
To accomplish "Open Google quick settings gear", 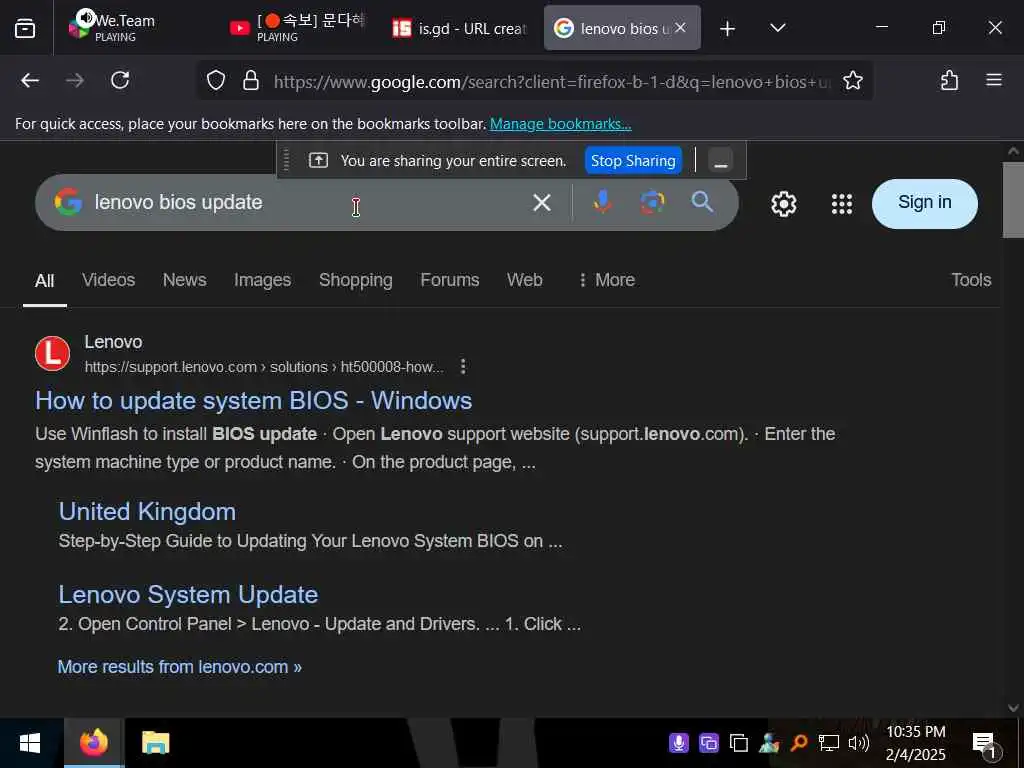I will coord(784,204).
